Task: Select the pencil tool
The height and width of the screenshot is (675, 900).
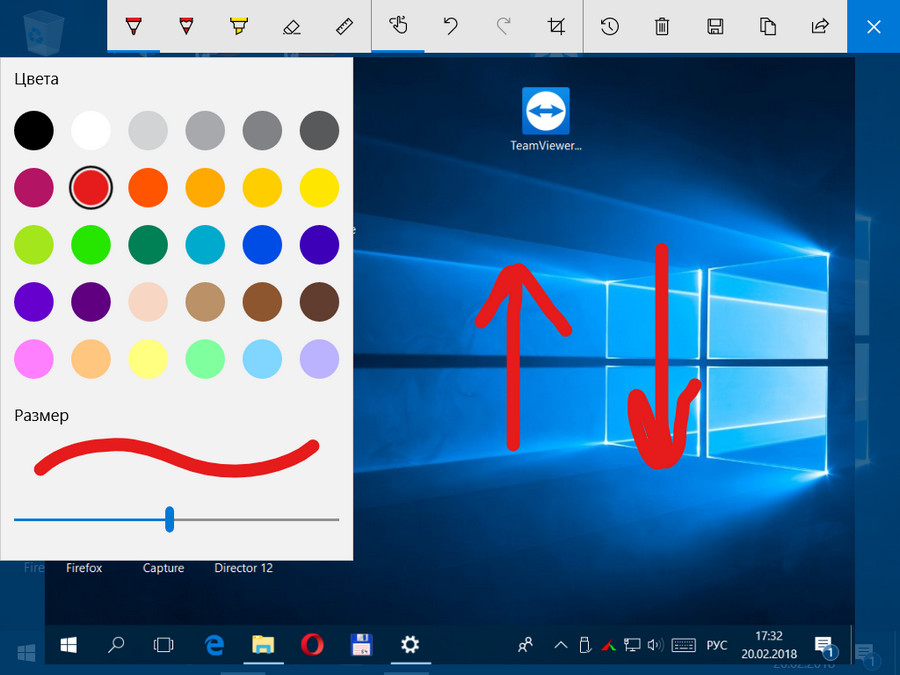Action: (x=186, y=26)
